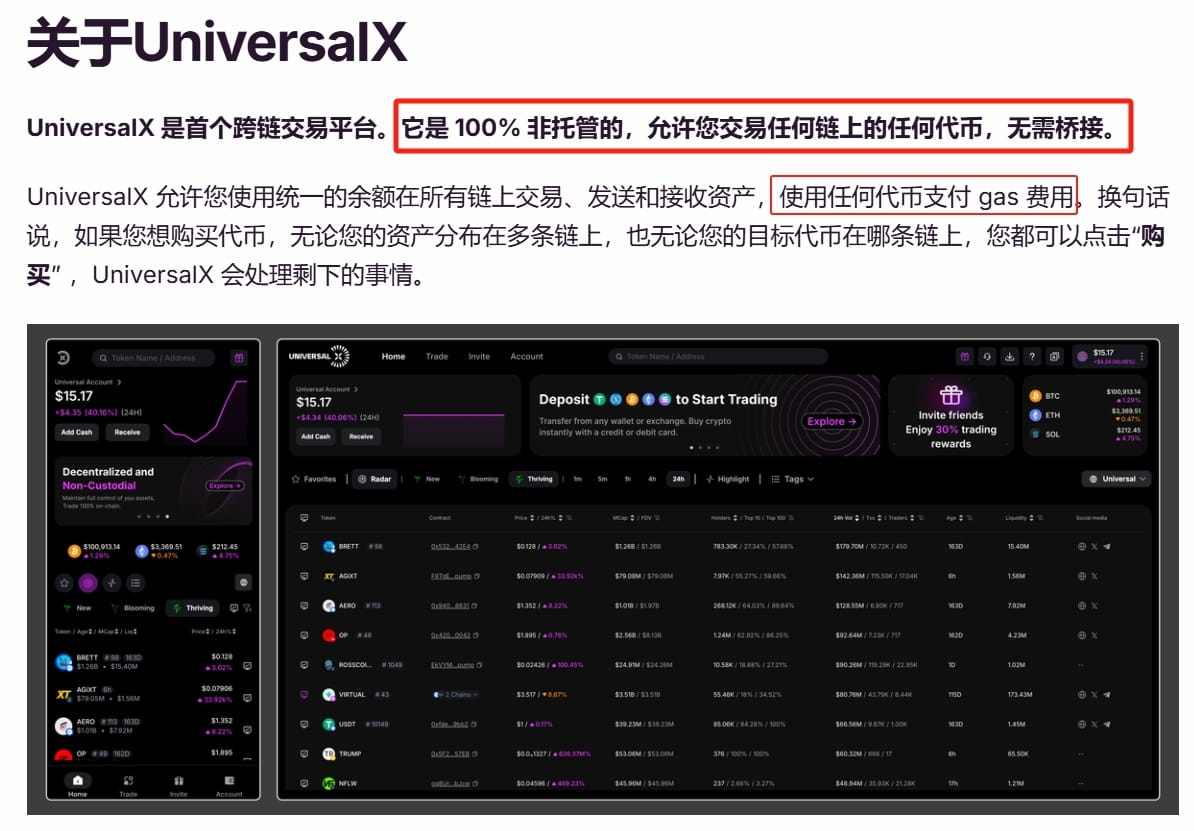
Task: Click the globe icon in BRETT row
Action: point(1082,547)
